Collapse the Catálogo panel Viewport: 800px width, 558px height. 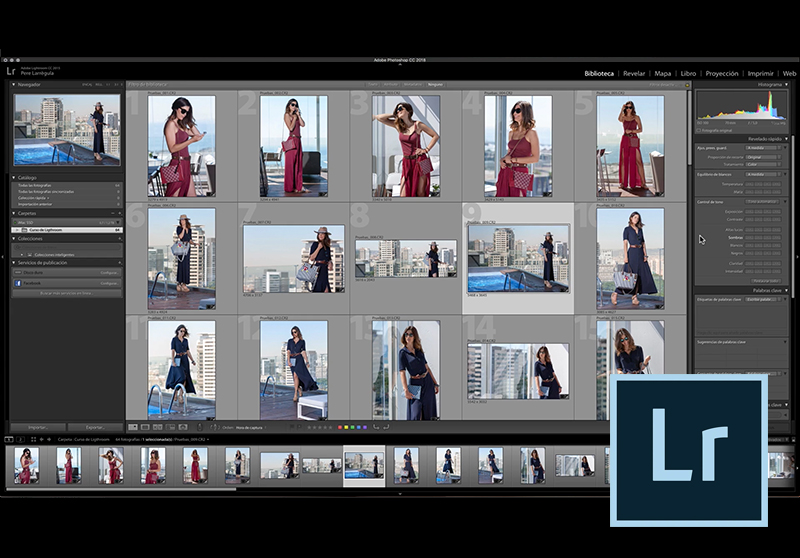click(x=14, y=177)
